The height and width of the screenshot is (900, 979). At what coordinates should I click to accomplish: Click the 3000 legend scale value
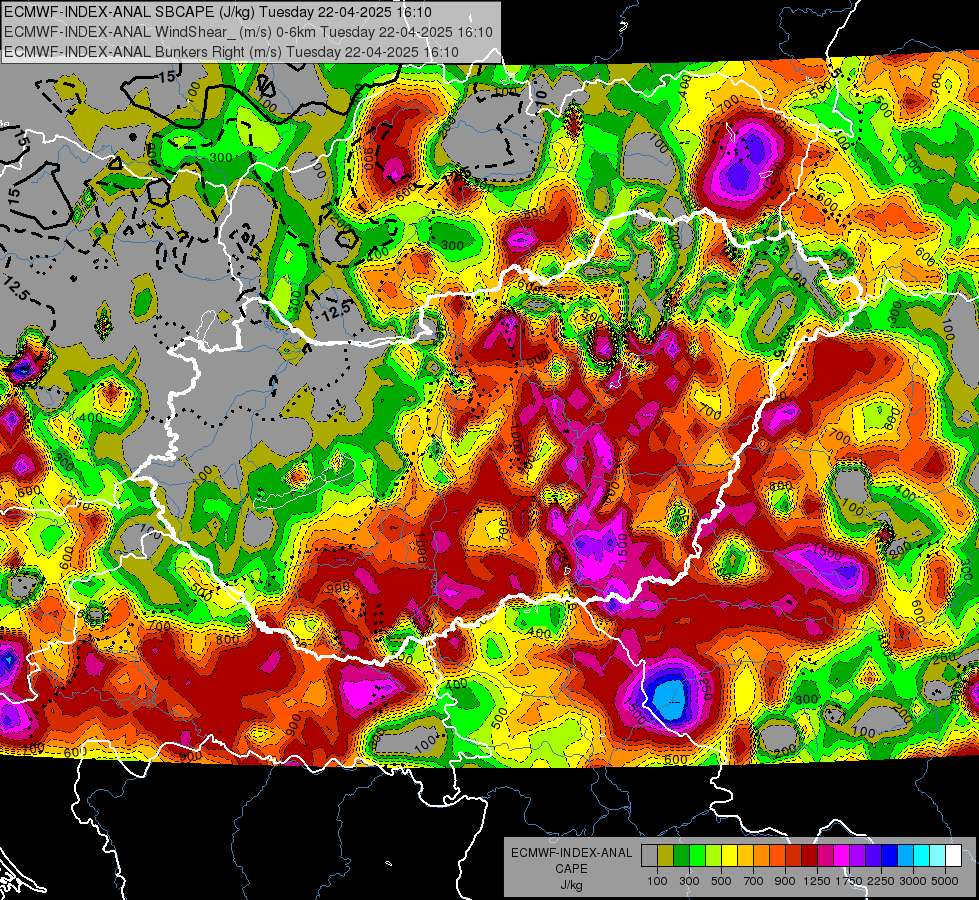tap(913, 881)
